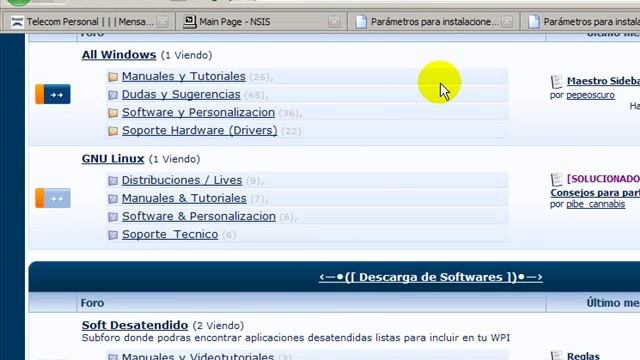This screenshot has width=640, height=360.
Task: Open the Maestro Sideba last post link
Action: 603,81
